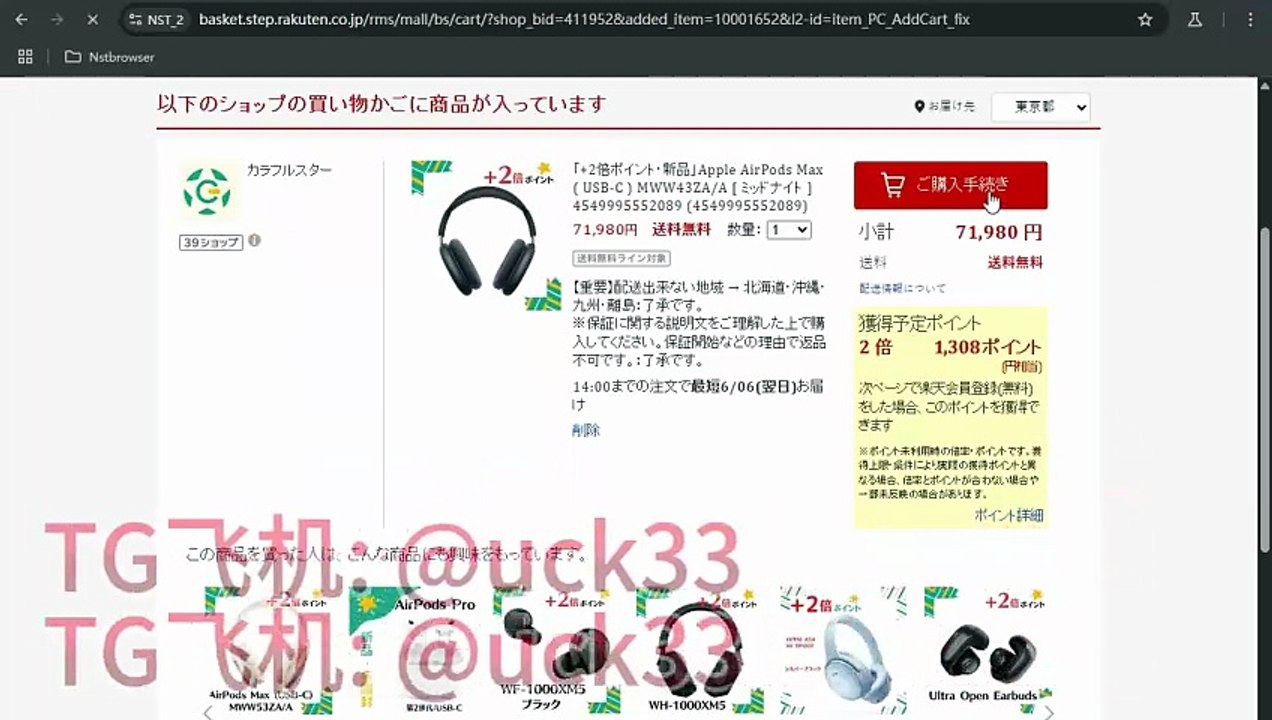The width and height of the screenshot is (1272, 720).
Task: Click the カラフルスター shop logo
Action: [207, 191]
